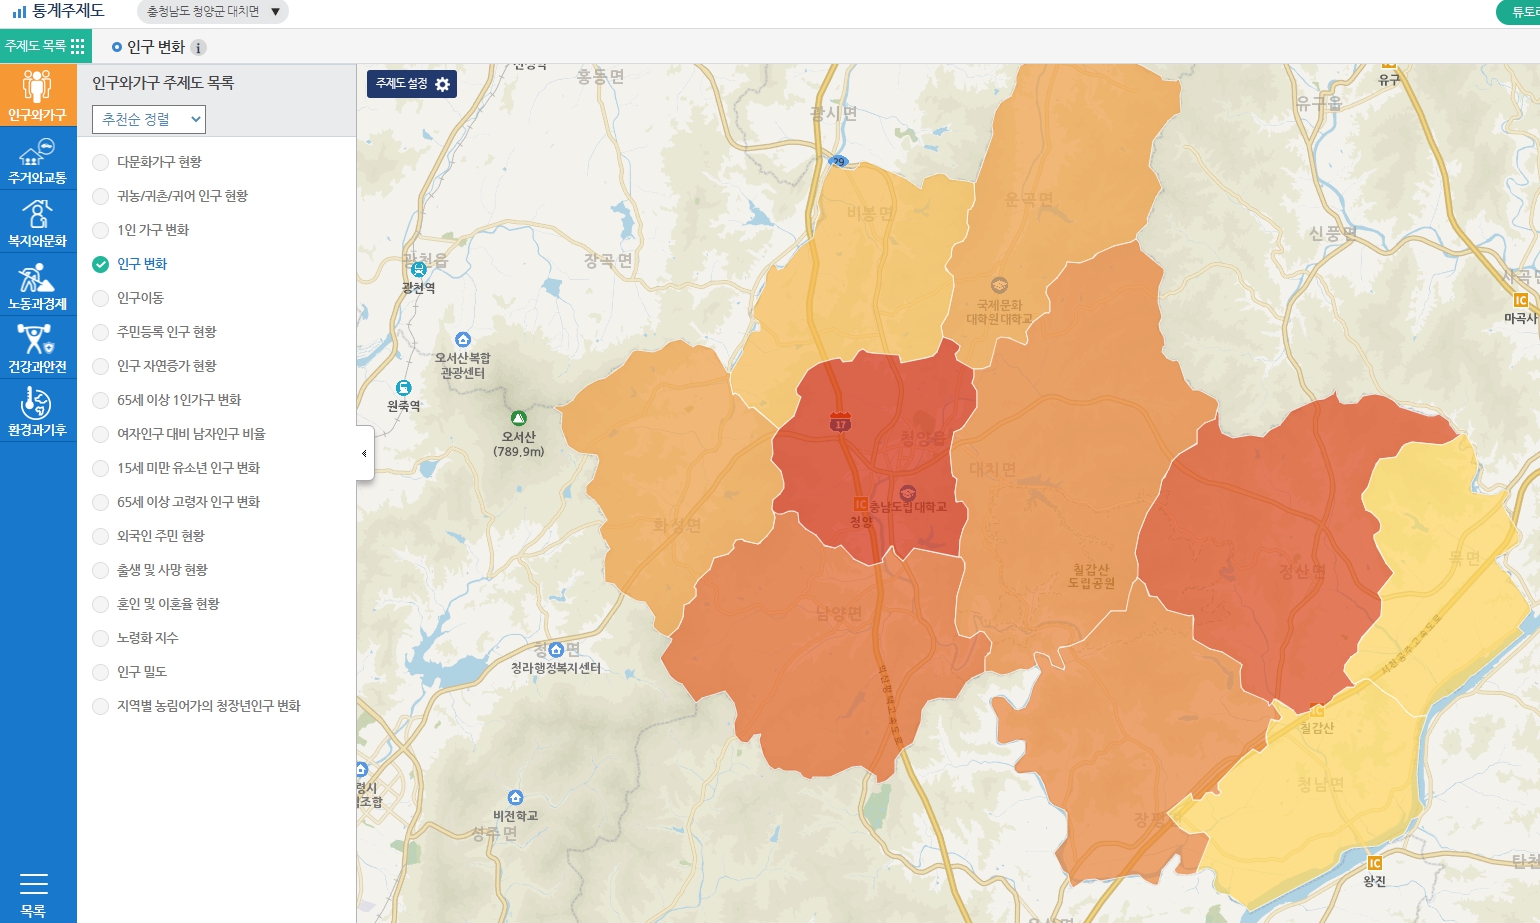Select 인구 밀도 from the theme list
The width and height of the screenshot is (1540, 923).
click(x=101, y=672)
